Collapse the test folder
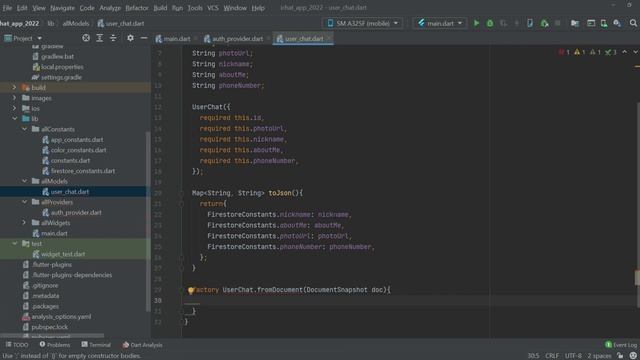640x360 pixels. coord(14,243)
